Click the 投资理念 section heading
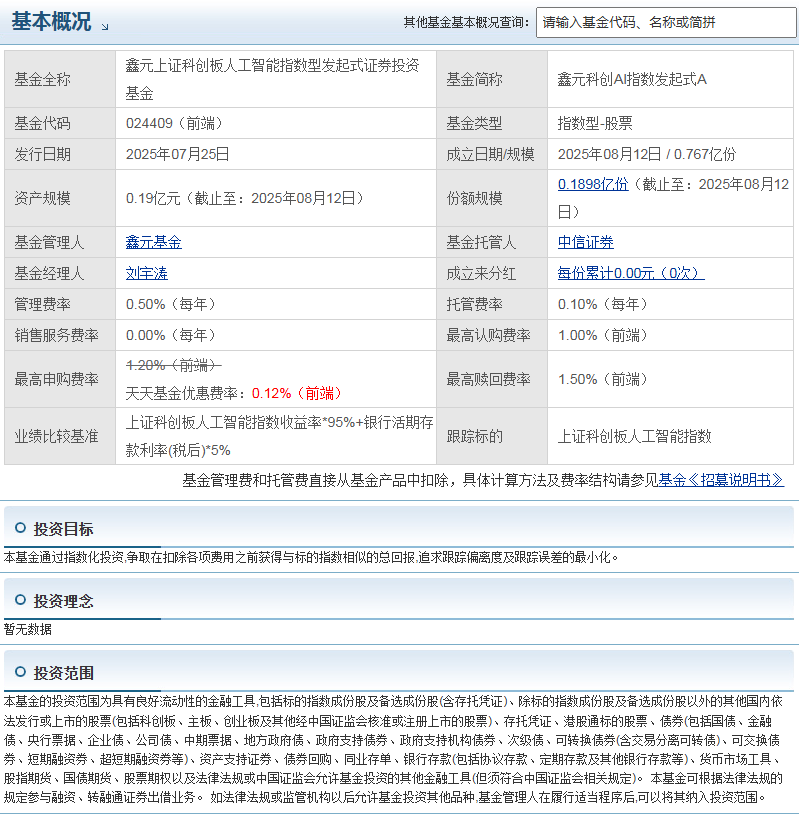 [x=64, y=601]
